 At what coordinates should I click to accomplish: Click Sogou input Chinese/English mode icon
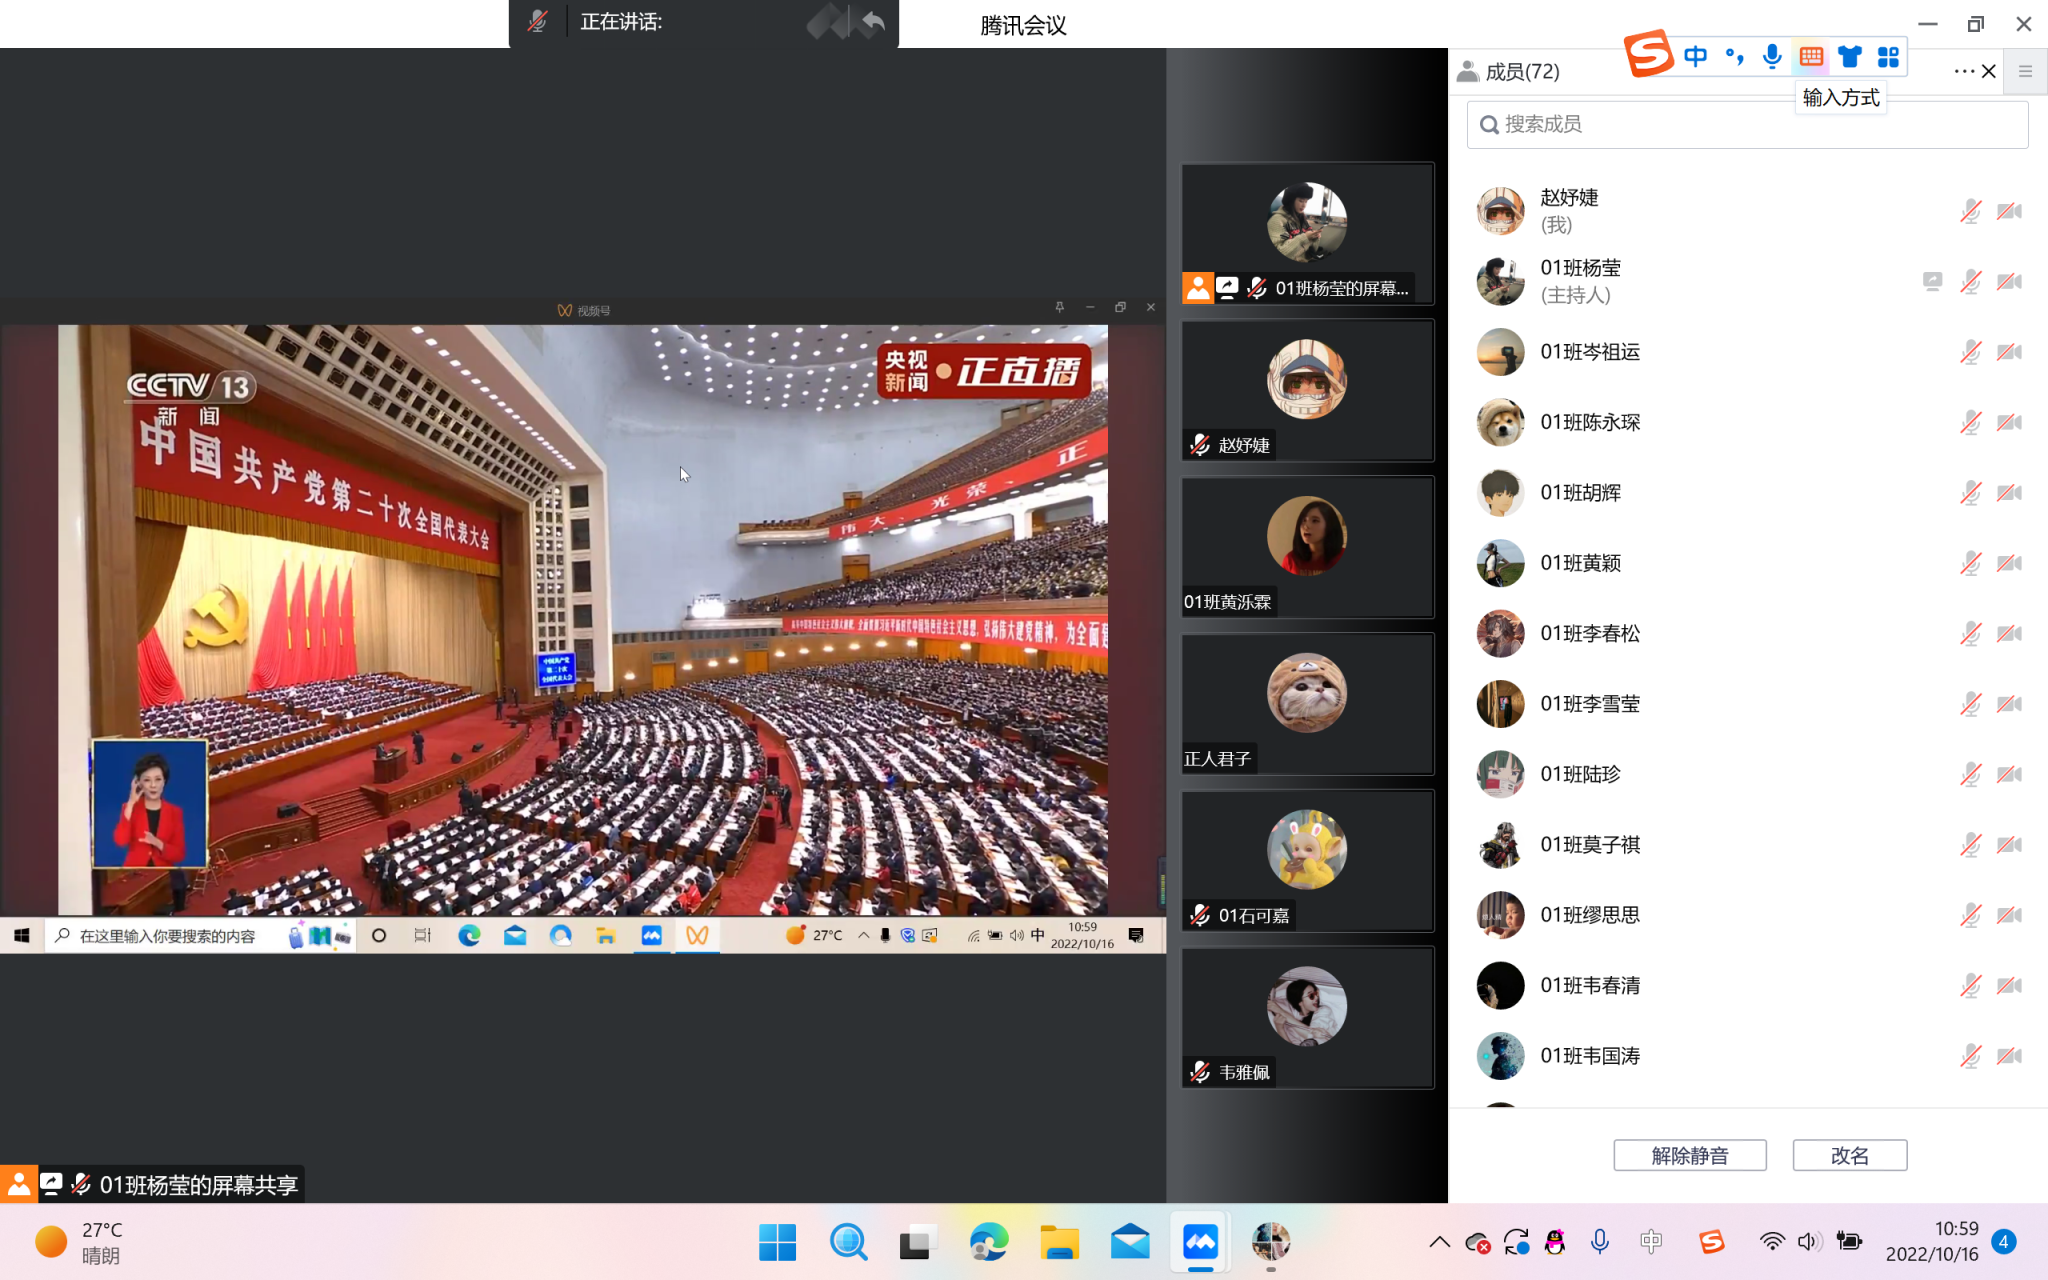click(1695, 57)
